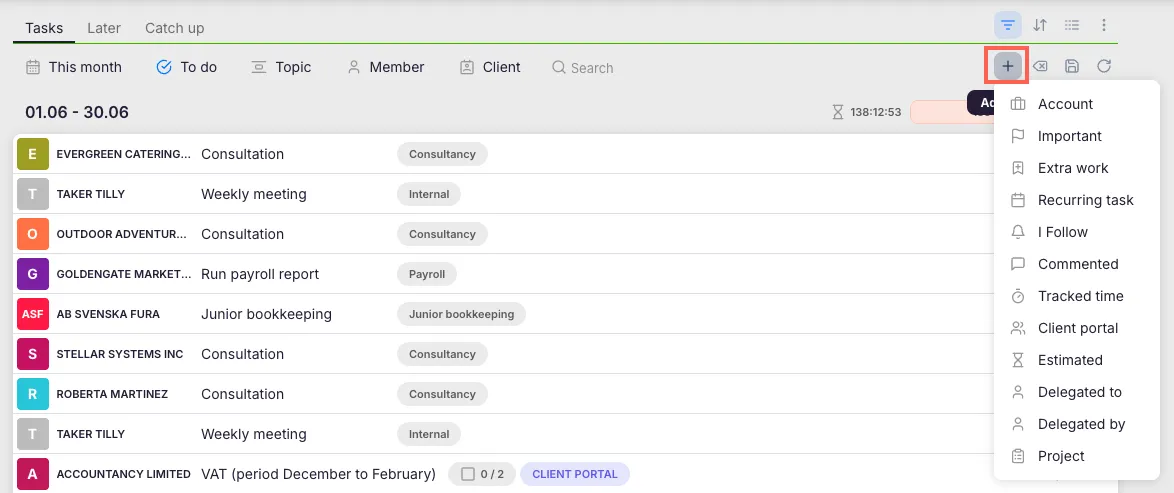This screenshot has height=493, width=1174.
Task: Open the To do status filter
Action: pos(187,67)
